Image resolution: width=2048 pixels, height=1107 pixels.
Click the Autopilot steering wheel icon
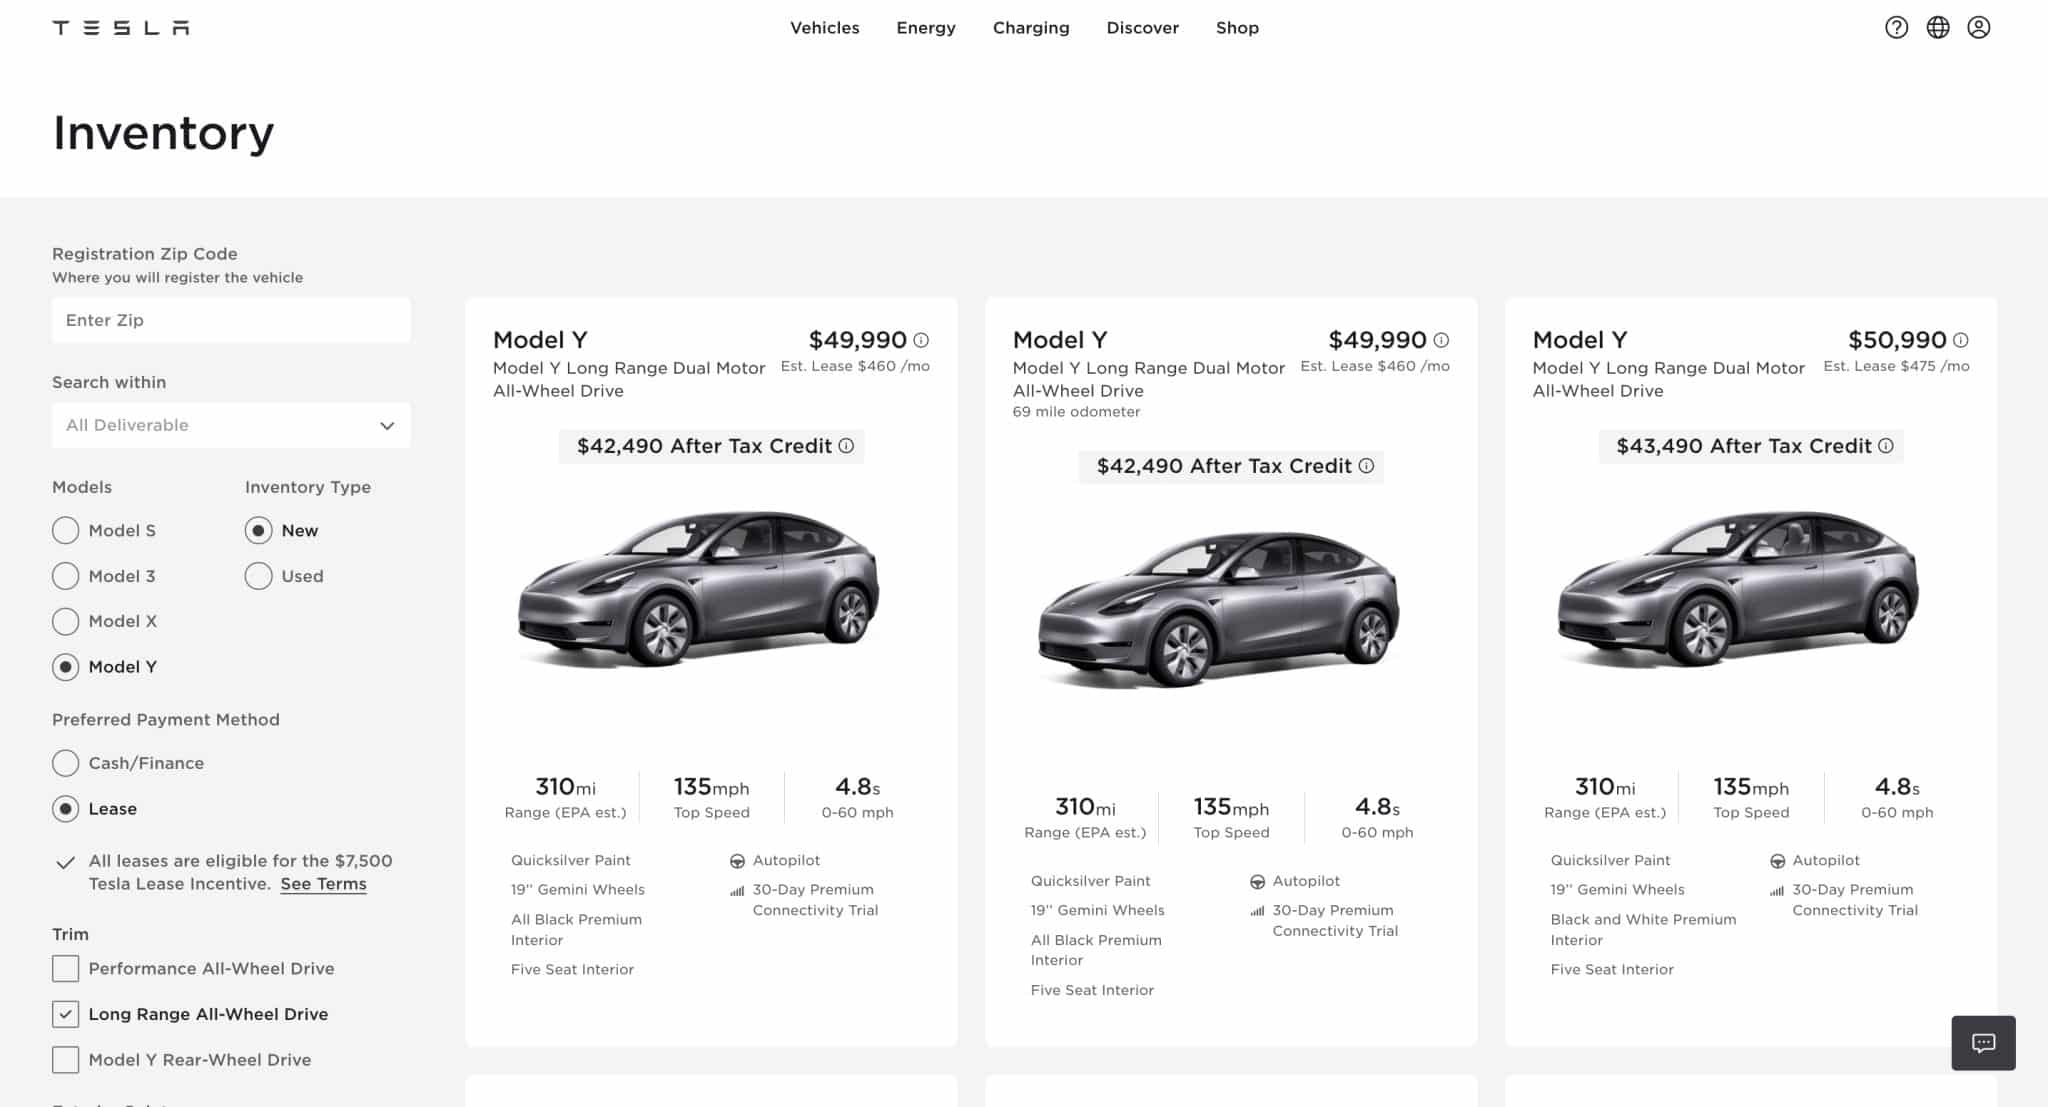coord(737,860)
